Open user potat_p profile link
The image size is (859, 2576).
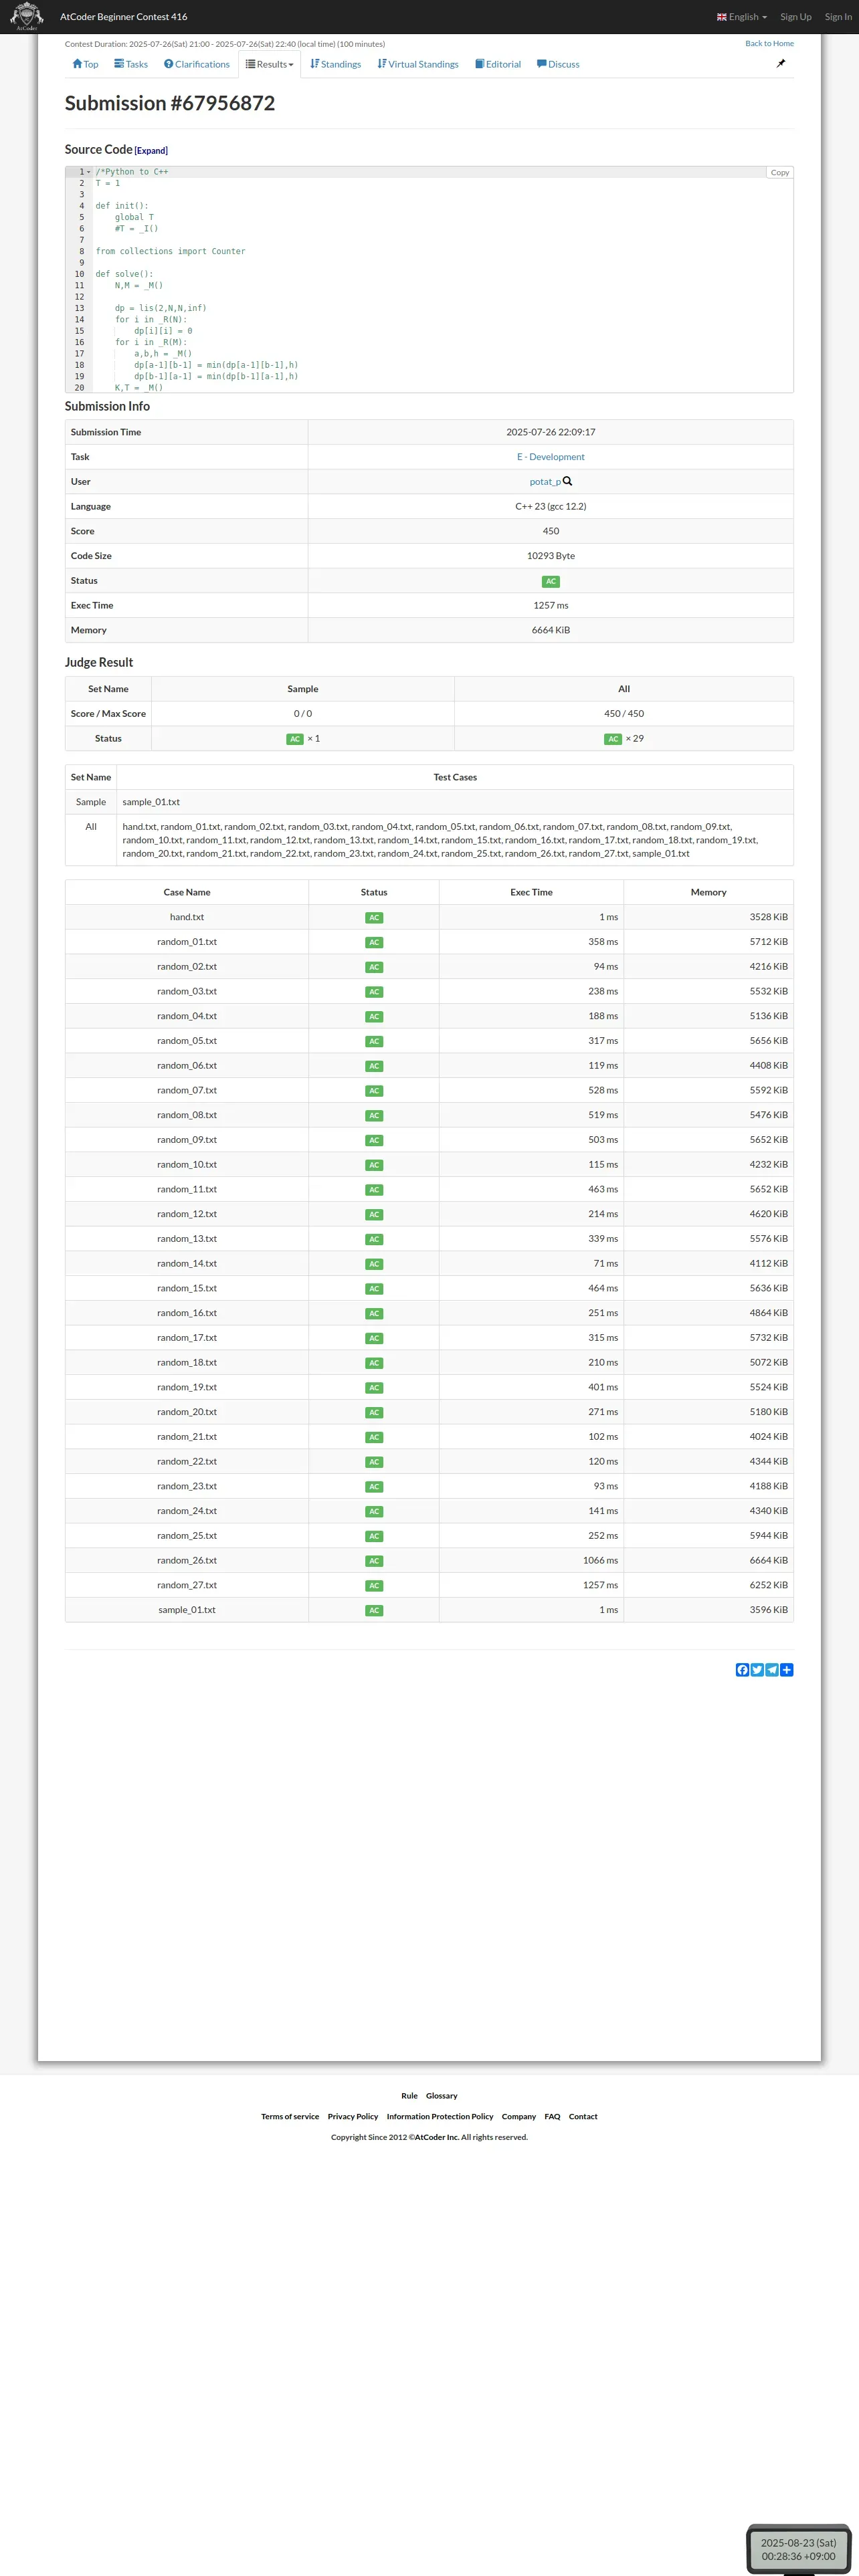(545, 482)
